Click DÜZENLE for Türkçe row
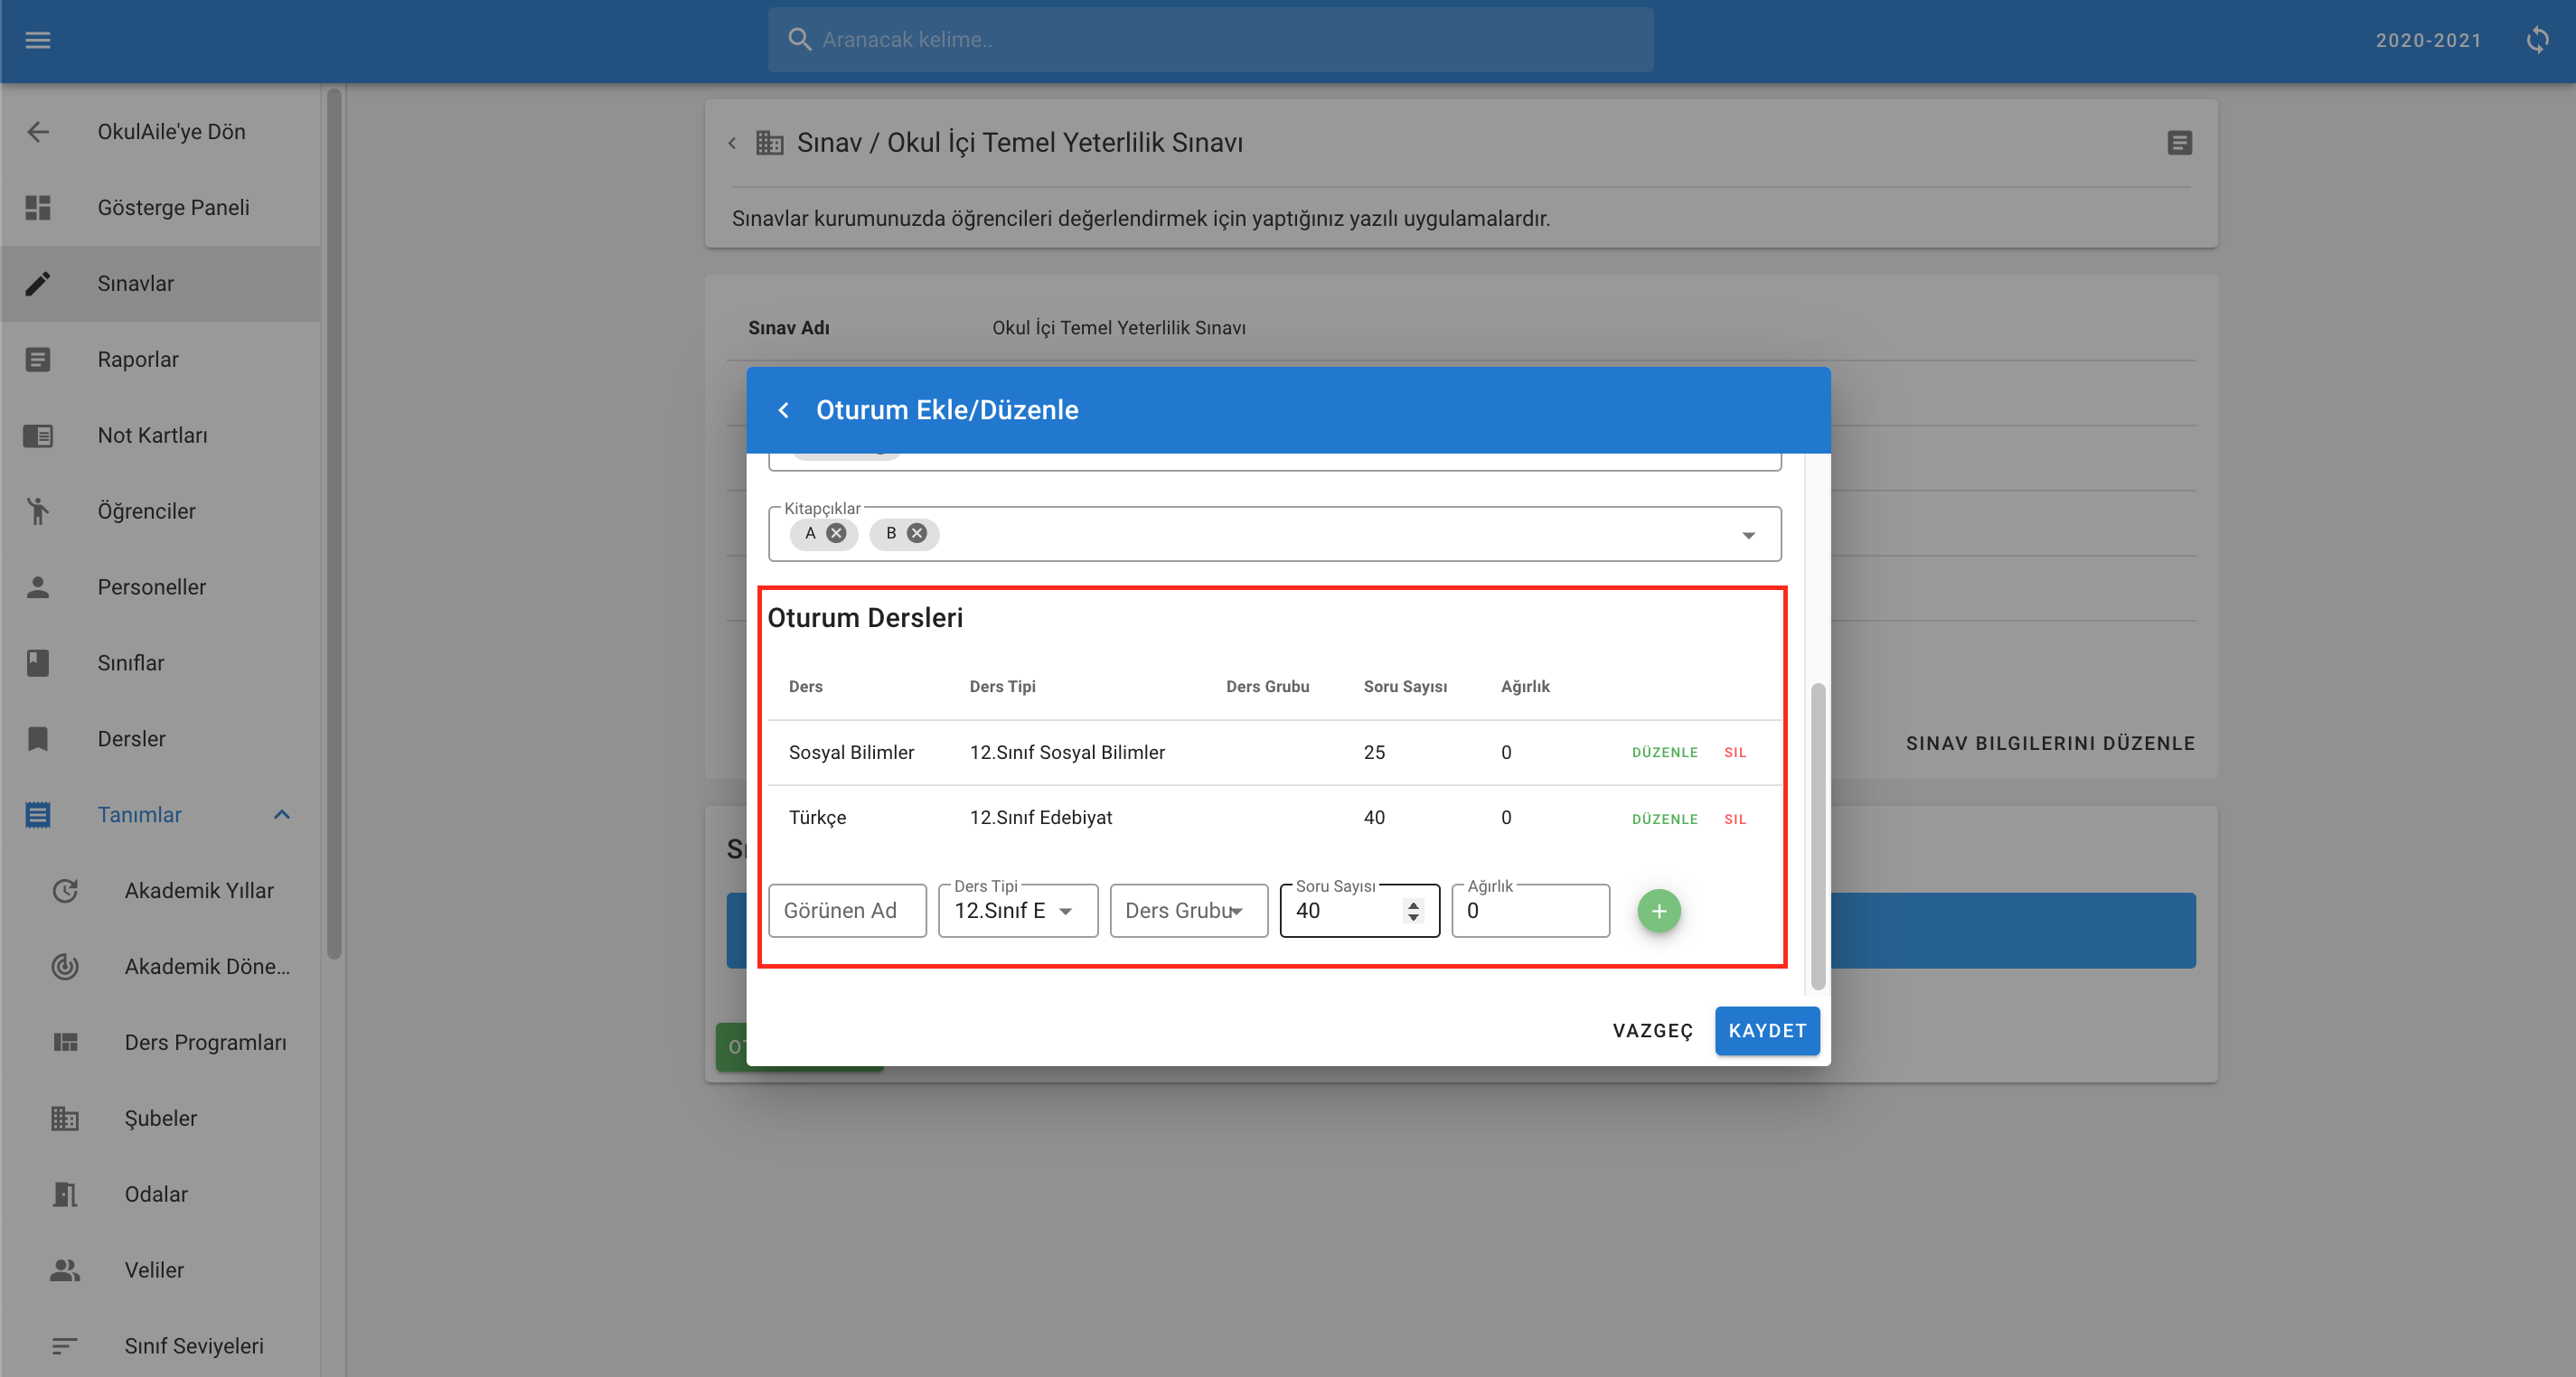Image resolution: width=2576 pixels, height=1377 pixels. (1665, 819)
